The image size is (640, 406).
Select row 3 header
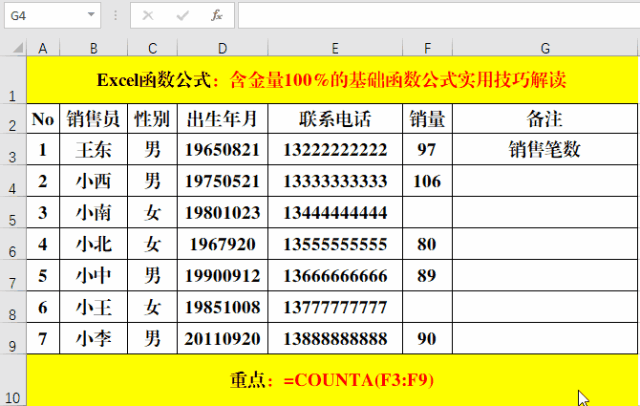(13, 149)
